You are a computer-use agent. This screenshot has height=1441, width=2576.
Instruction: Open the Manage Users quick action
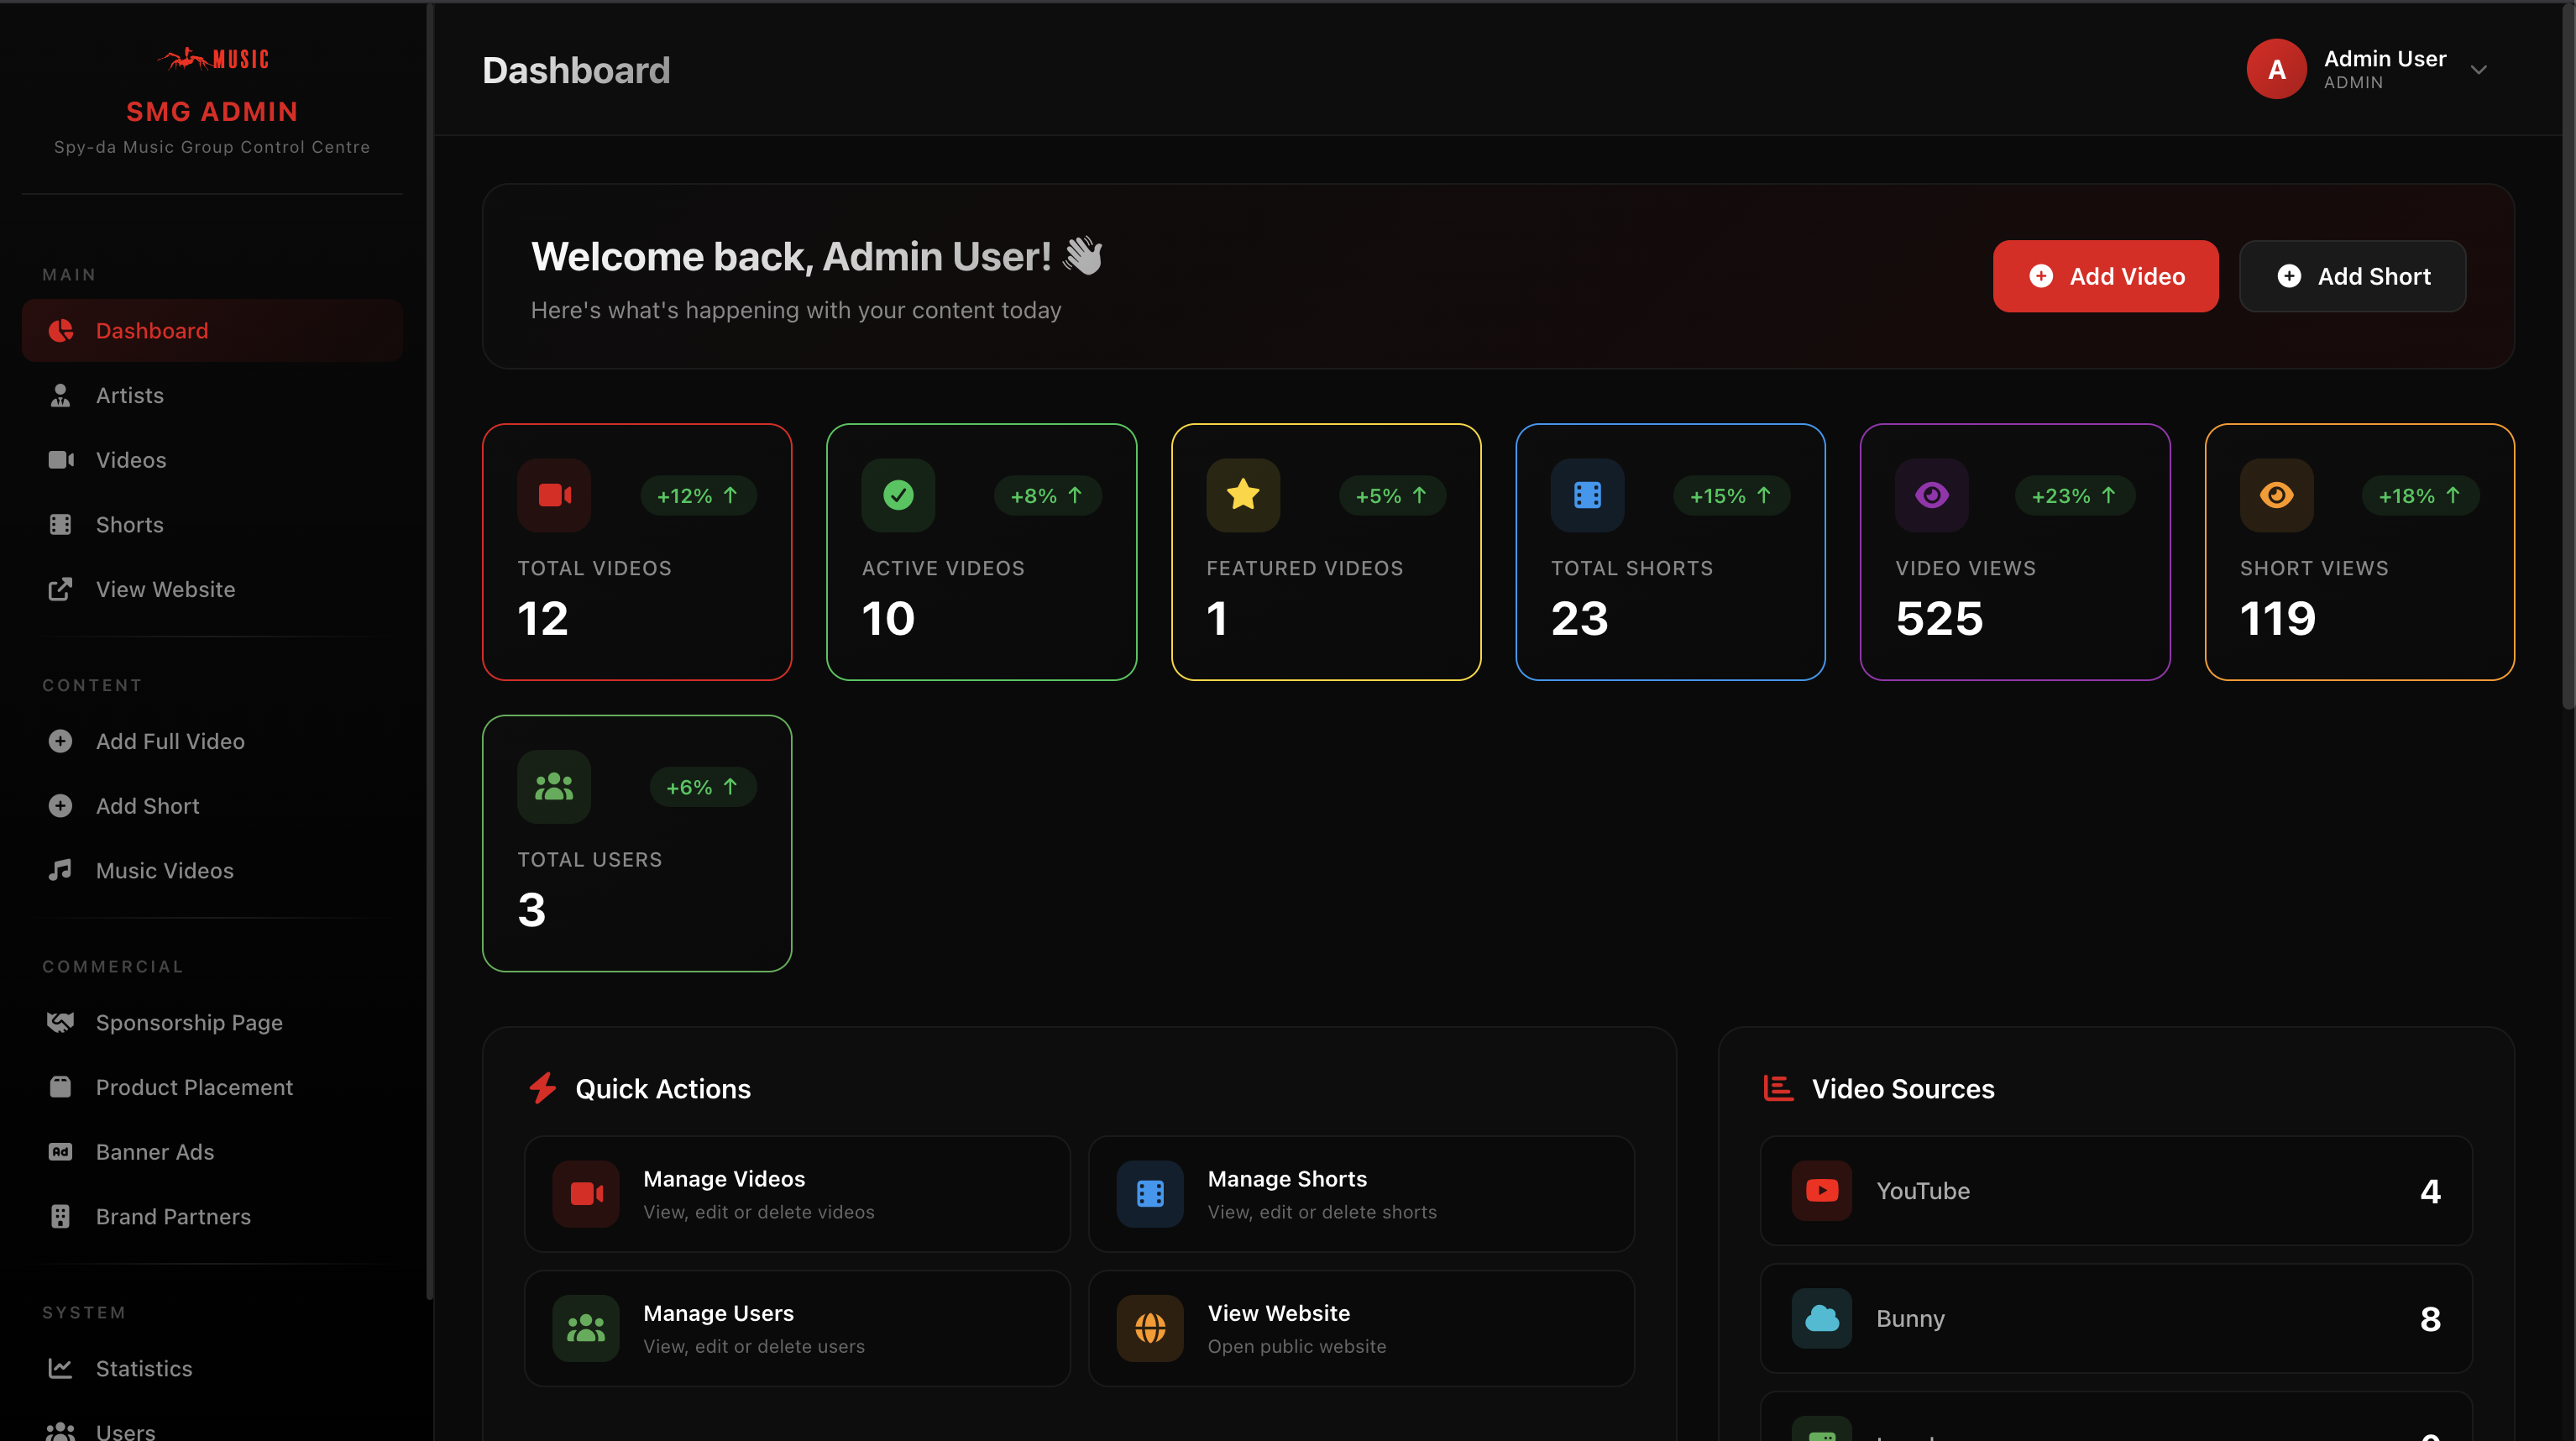[x=797, y=1328]
